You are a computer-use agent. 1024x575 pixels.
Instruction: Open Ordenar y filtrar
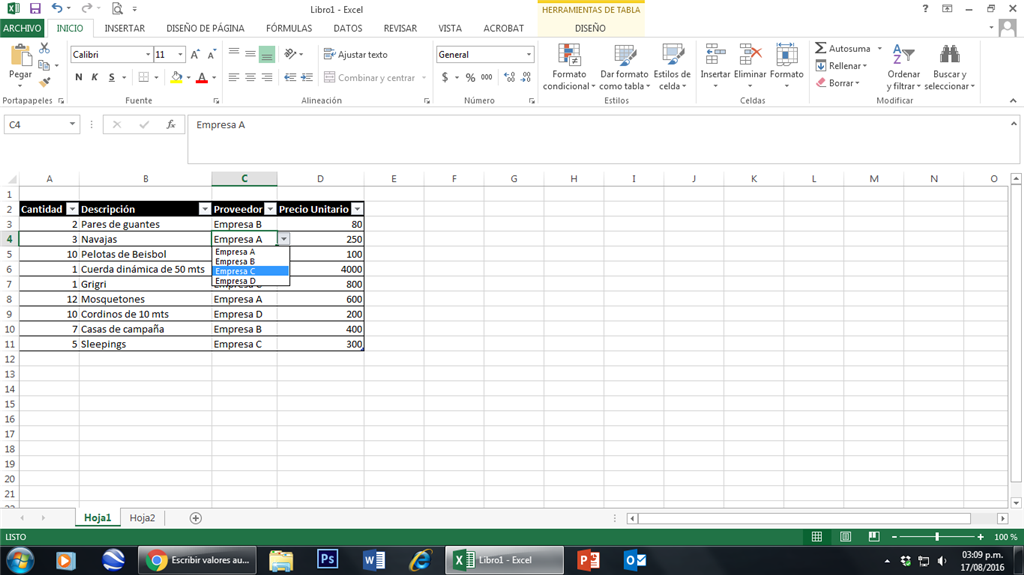[903, 67]
